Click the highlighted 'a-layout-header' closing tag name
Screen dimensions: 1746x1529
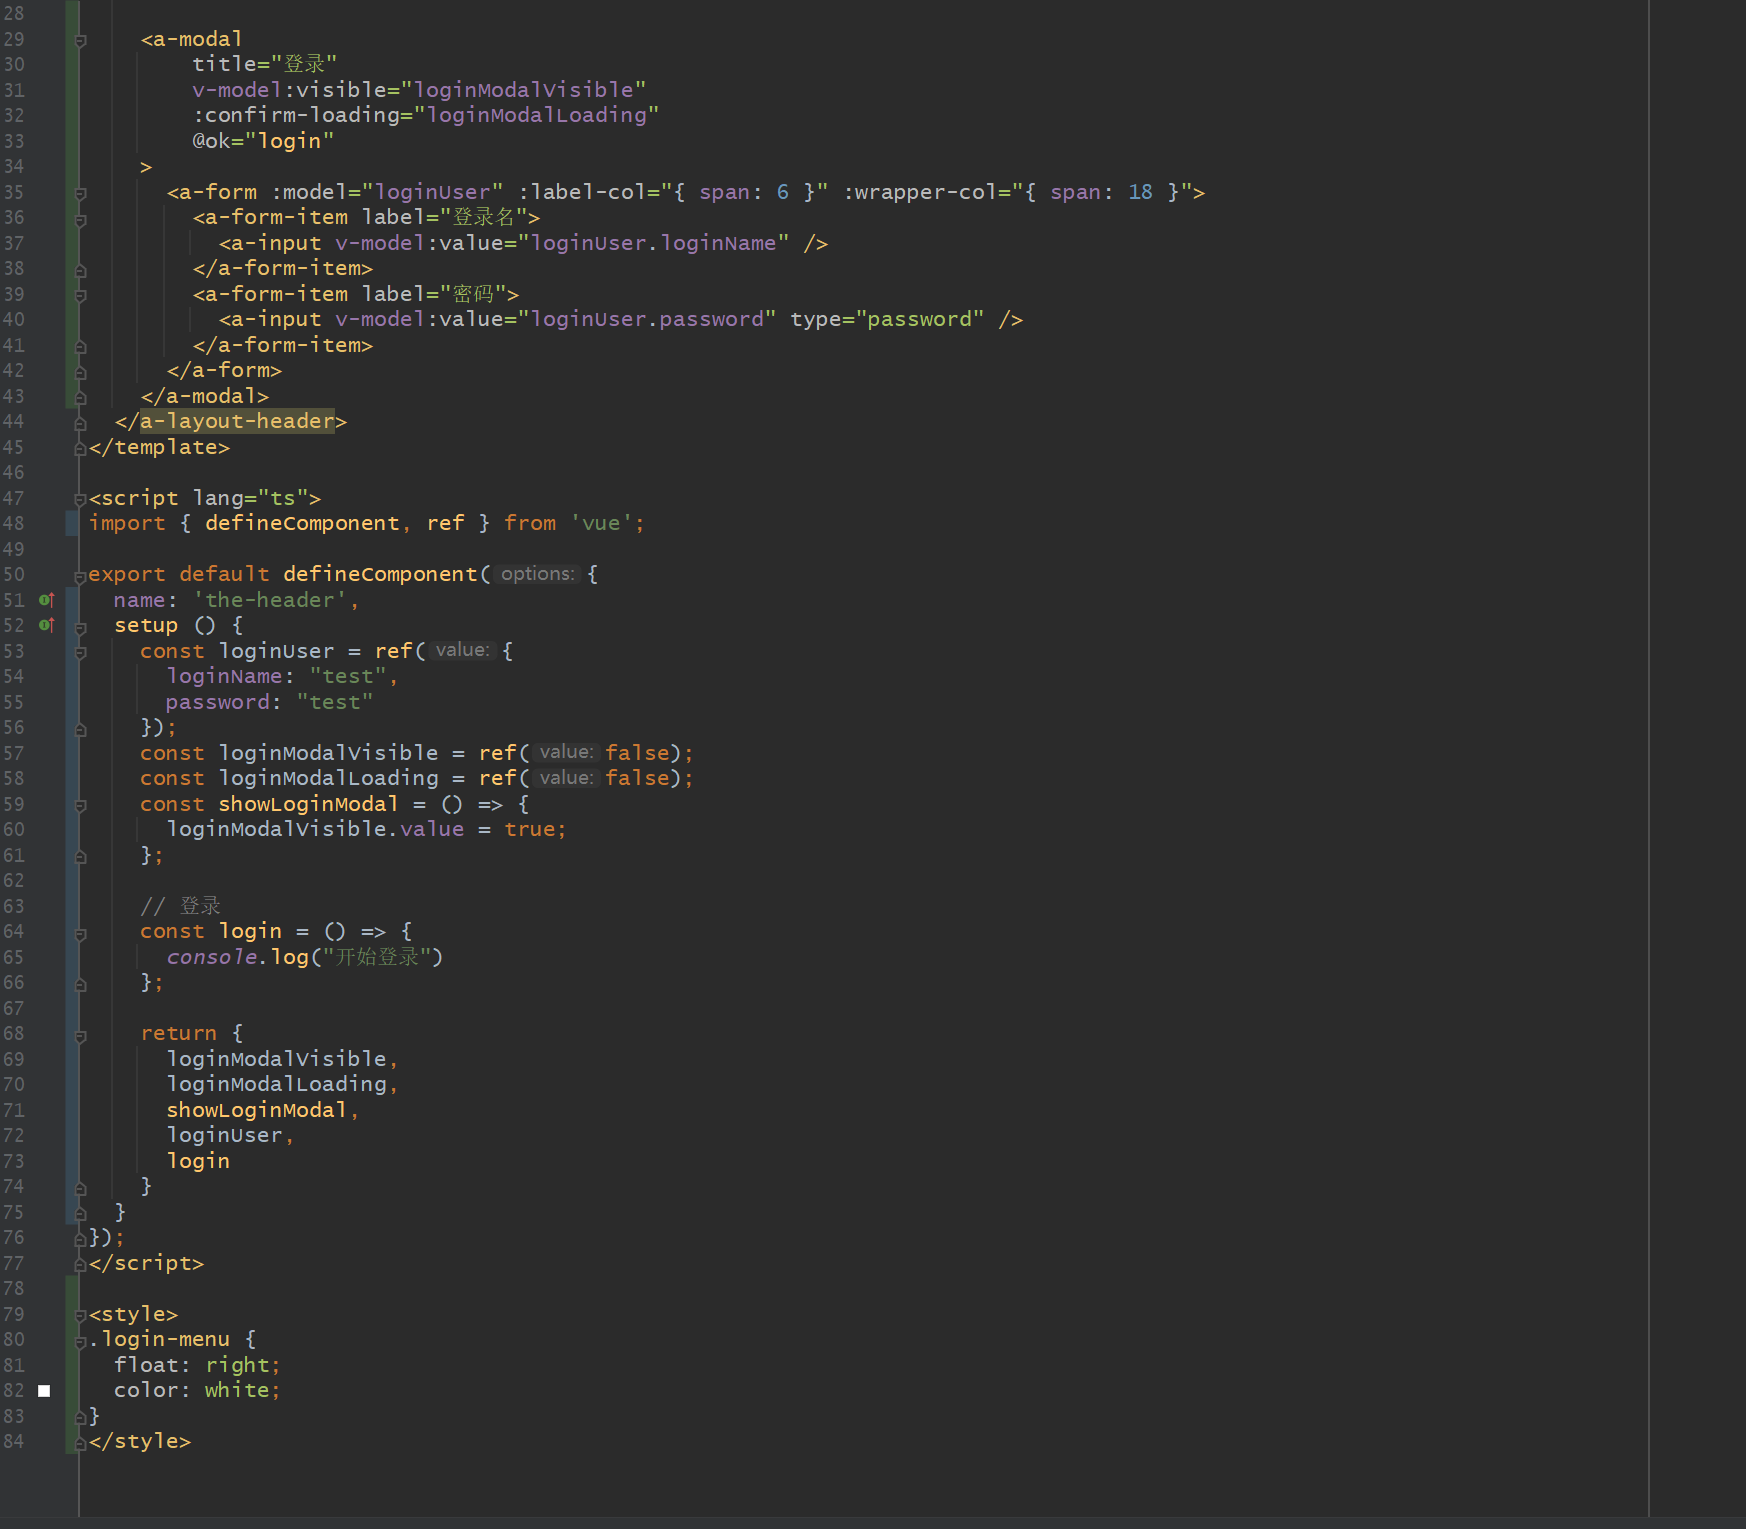[237, 421]
